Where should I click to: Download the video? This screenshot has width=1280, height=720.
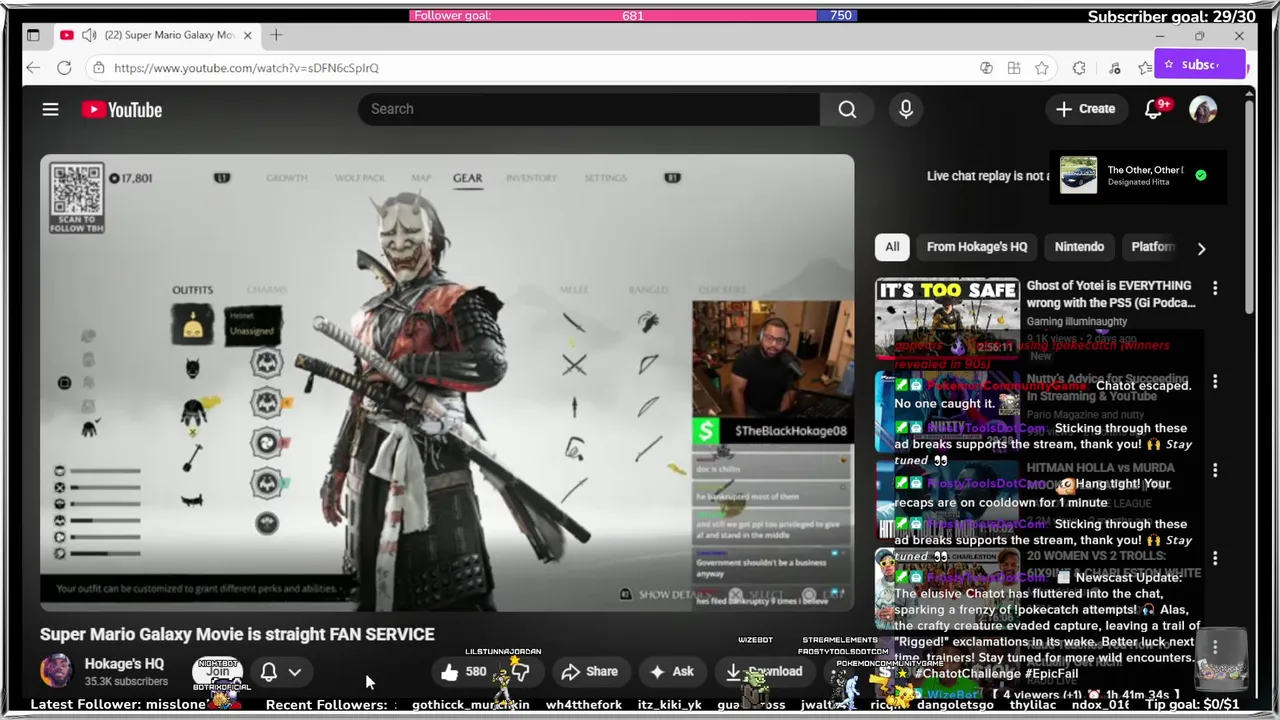764,672
